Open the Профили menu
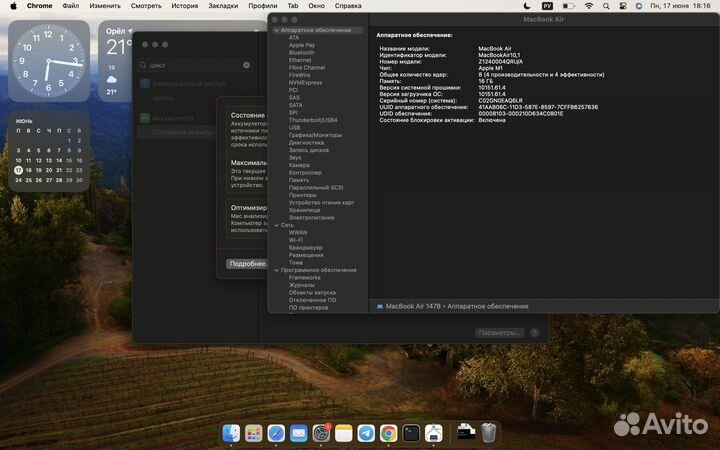720x450 pixels. click(x=263, y=6)
